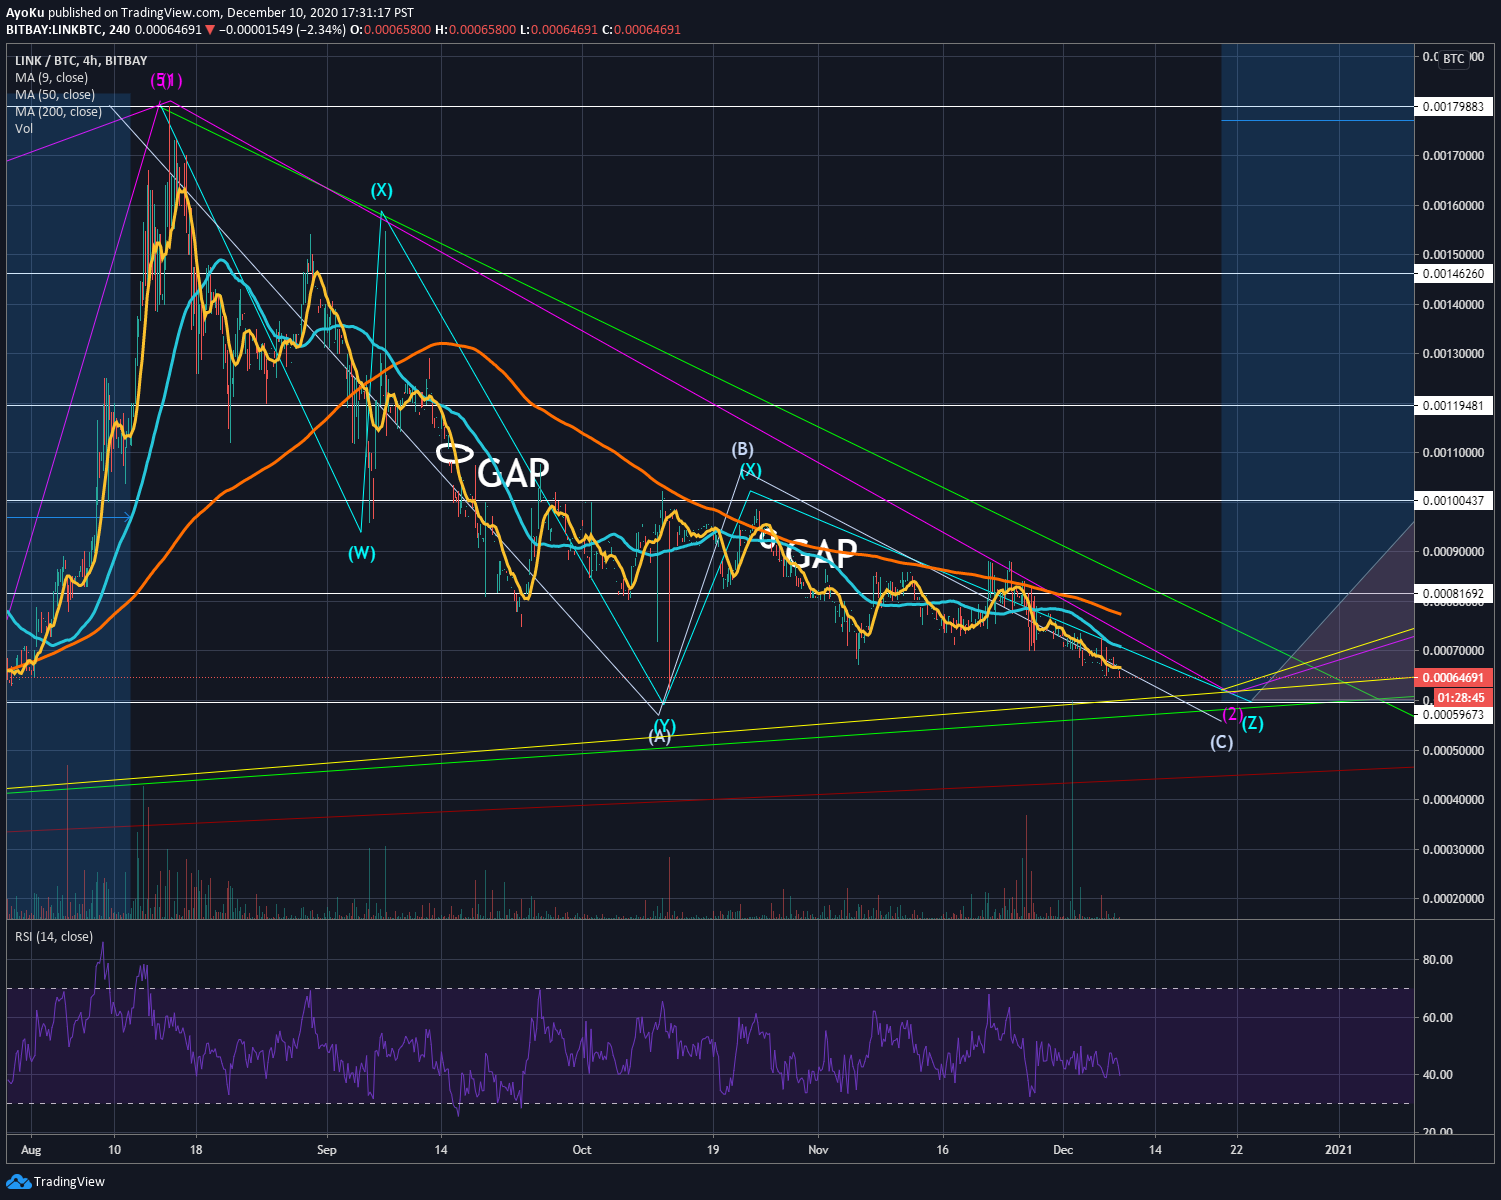Click the Dec date on time axis
The width and height of the screenshot is (1501, 1200).
[1063, 1150]
